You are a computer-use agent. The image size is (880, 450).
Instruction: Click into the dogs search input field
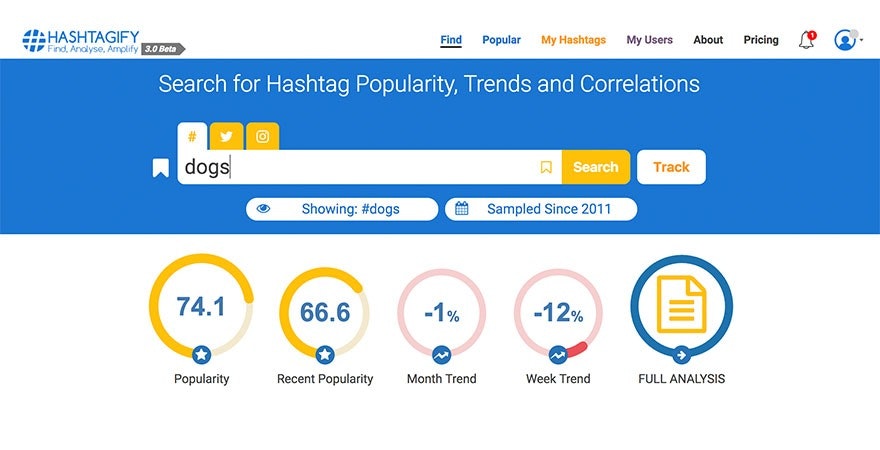360,168
